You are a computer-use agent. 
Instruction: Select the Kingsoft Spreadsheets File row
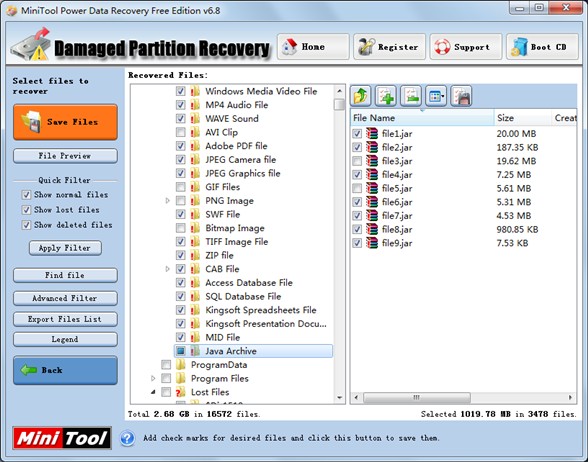pyautogui.click(x=261, y=310)
